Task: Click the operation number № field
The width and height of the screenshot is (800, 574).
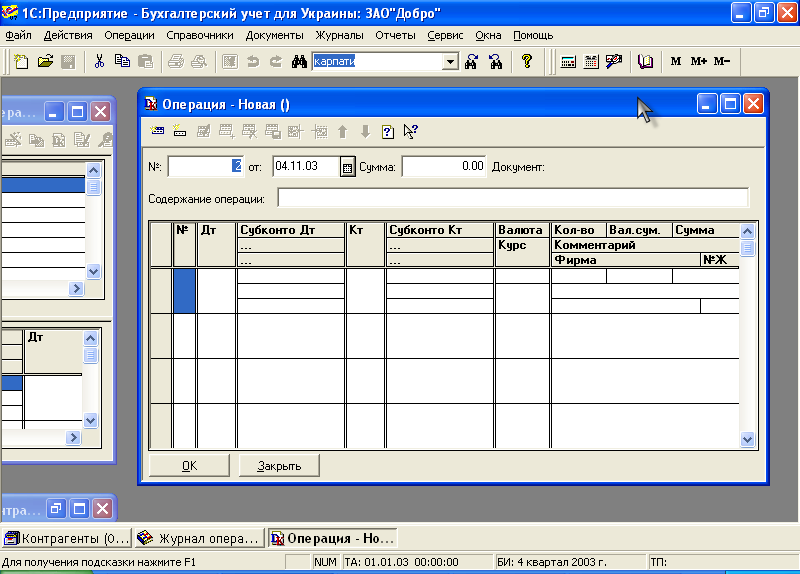Action: pos(206,166)
